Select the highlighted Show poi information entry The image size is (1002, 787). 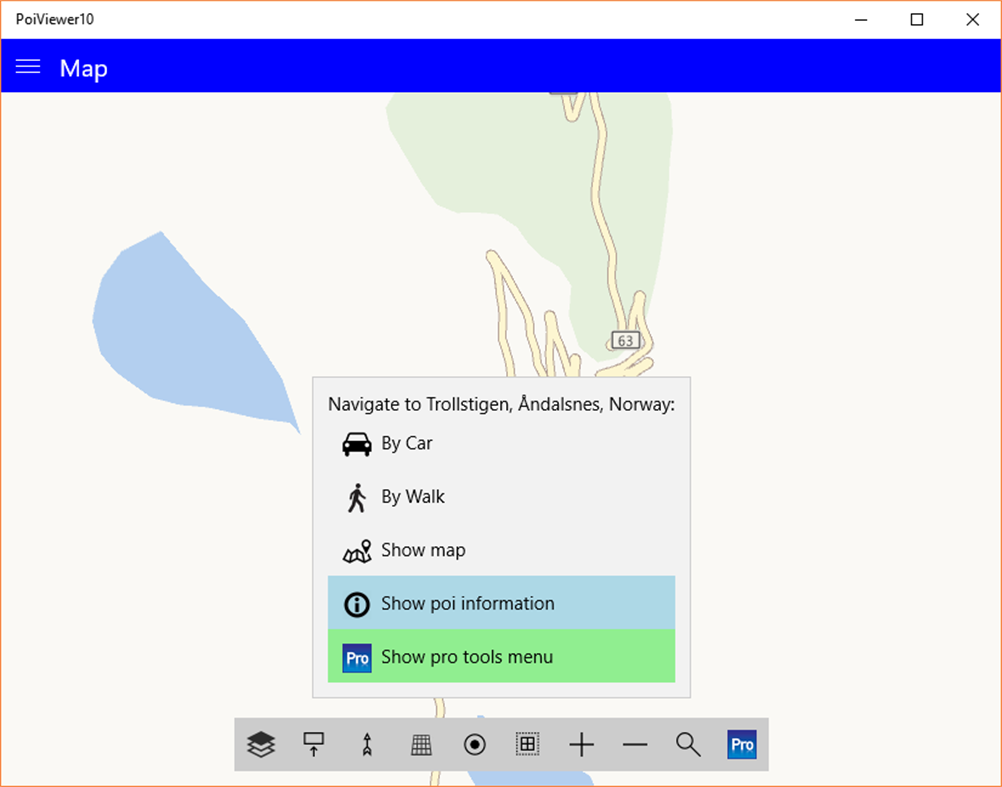[x=468, y=604]
